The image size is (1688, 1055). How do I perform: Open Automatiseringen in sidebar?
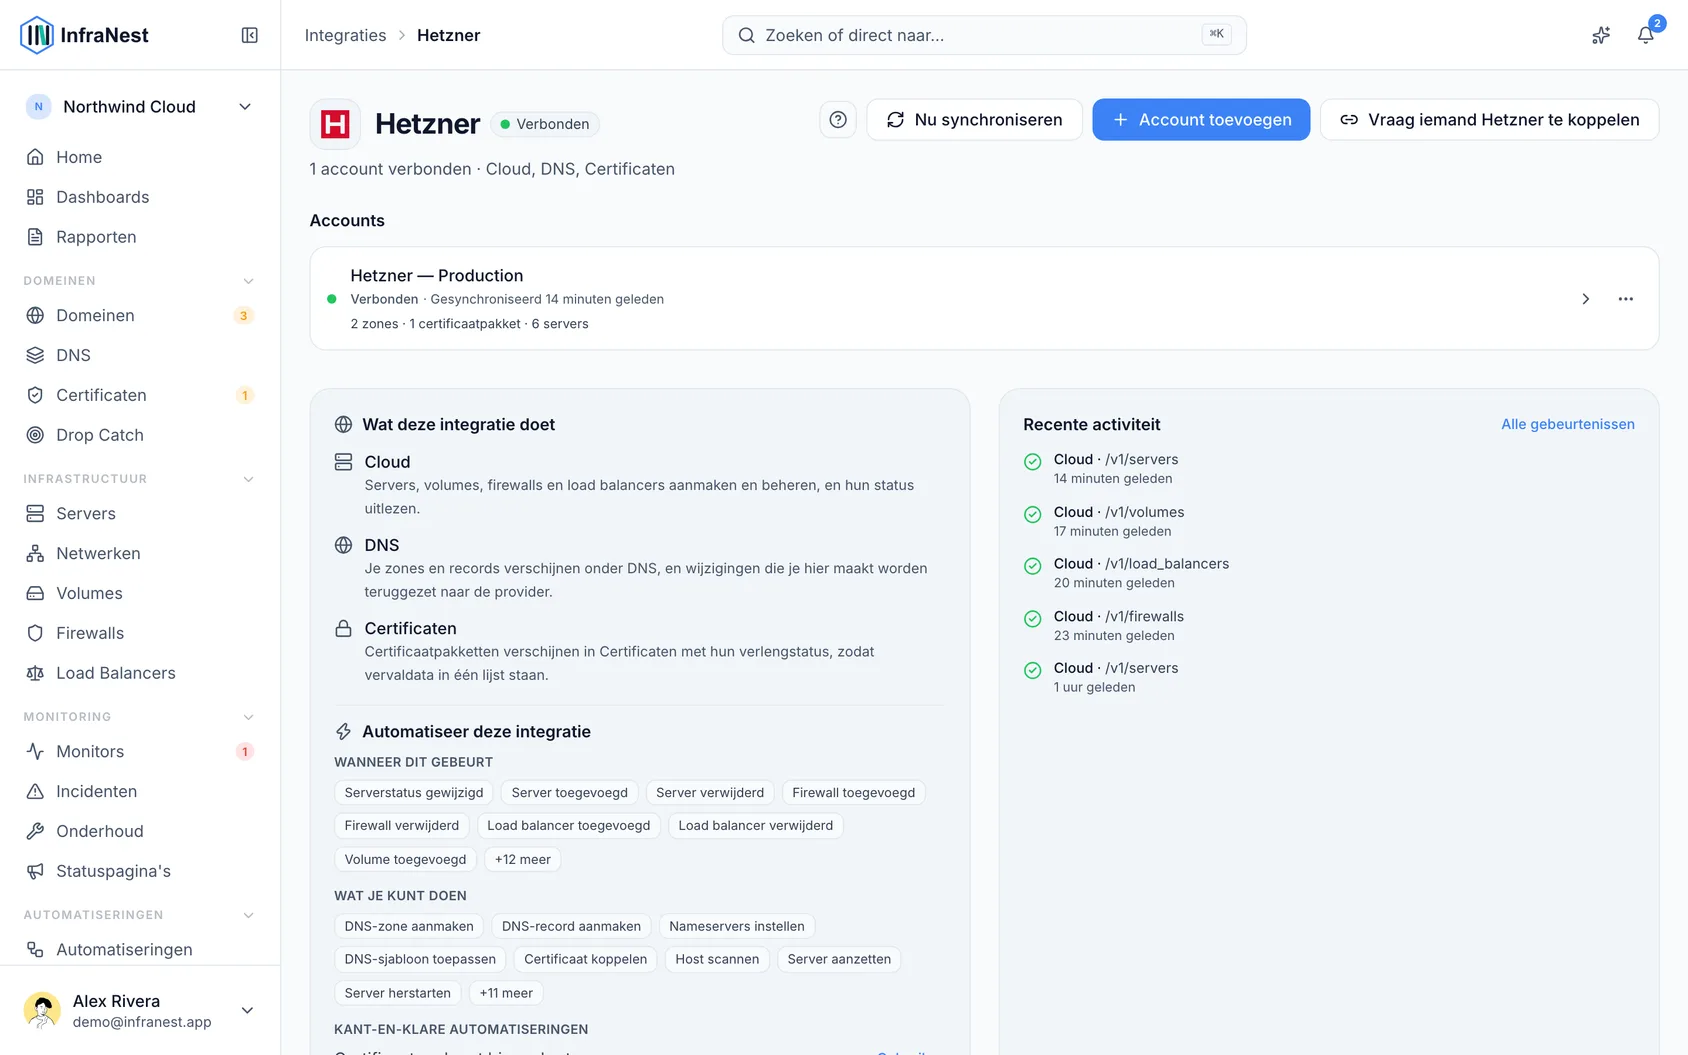coord(140,949)
